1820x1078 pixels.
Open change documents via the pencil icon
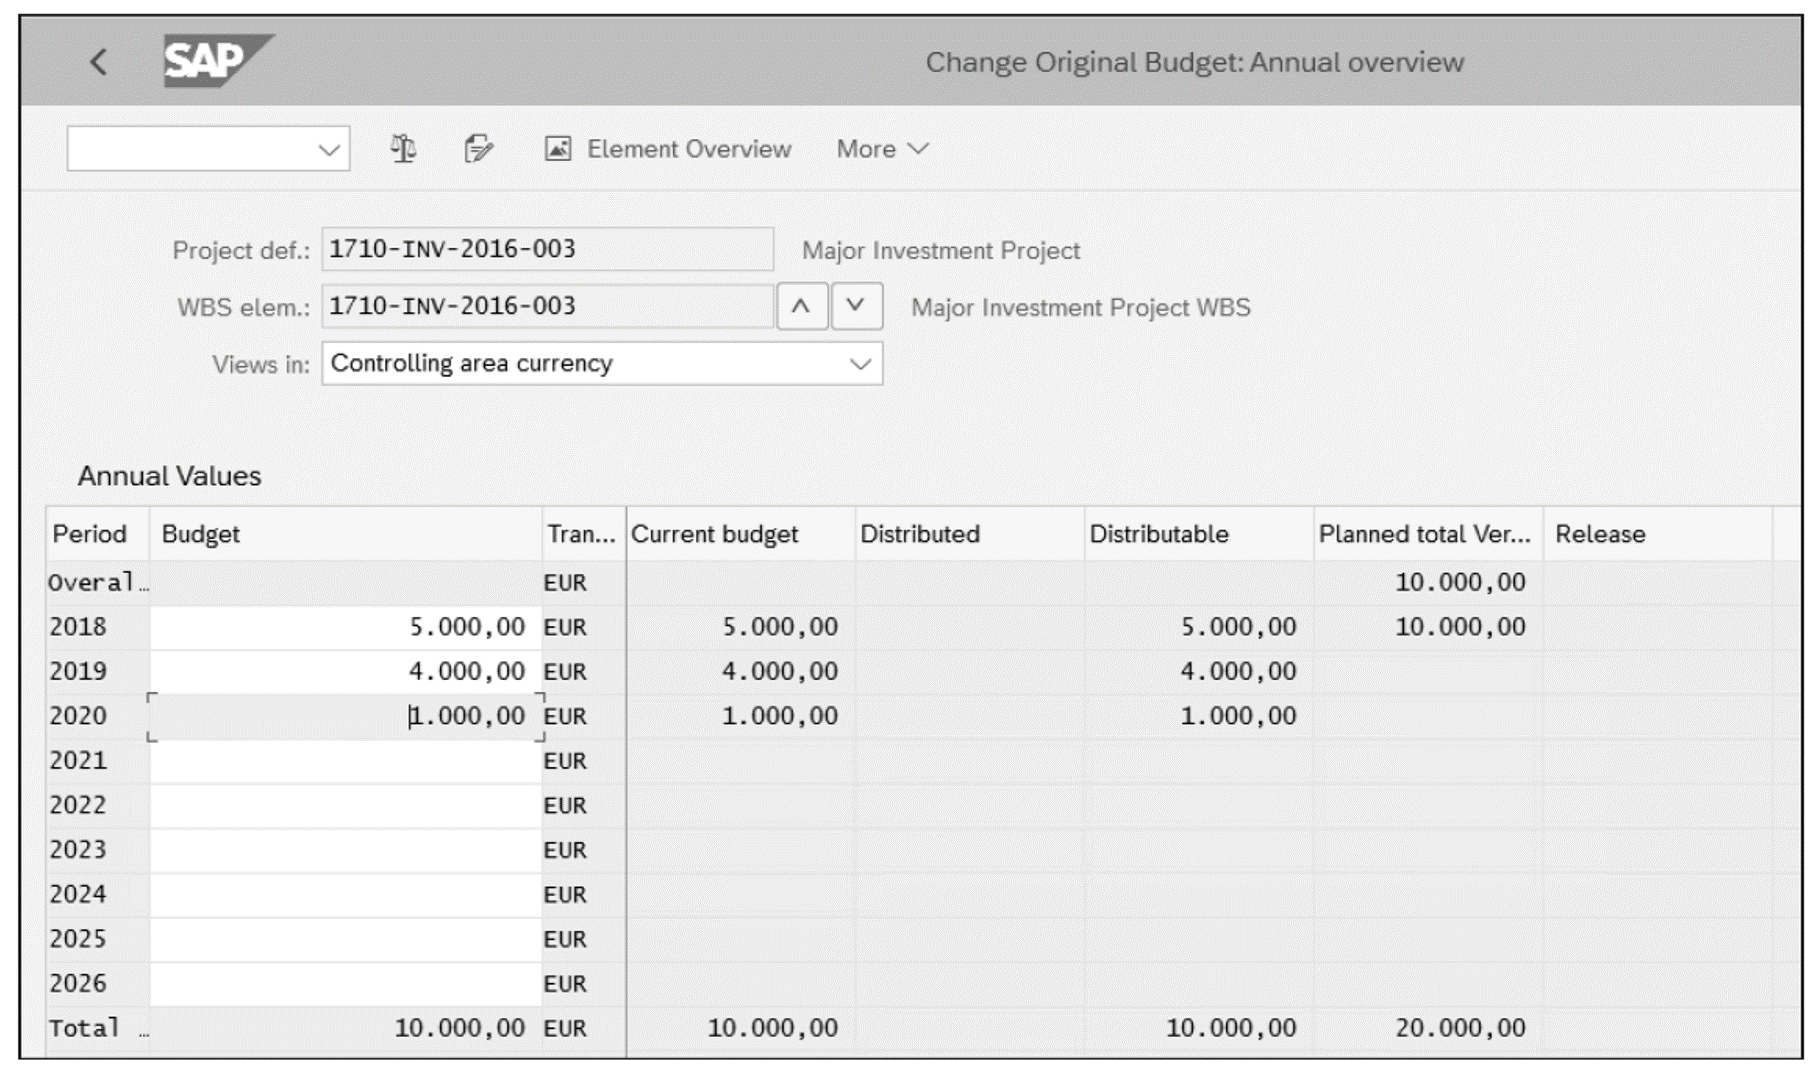coord(478,149)
